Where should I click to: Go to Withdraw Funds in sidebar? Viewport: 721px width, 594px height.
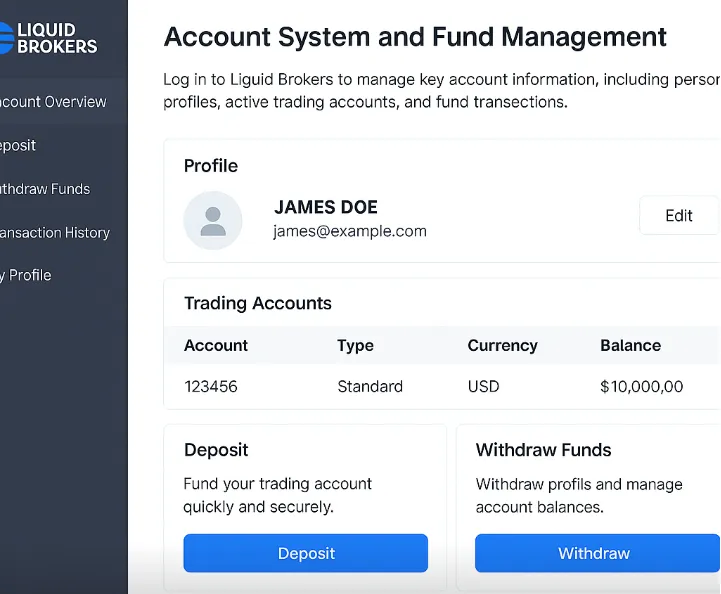pos(45,189)
